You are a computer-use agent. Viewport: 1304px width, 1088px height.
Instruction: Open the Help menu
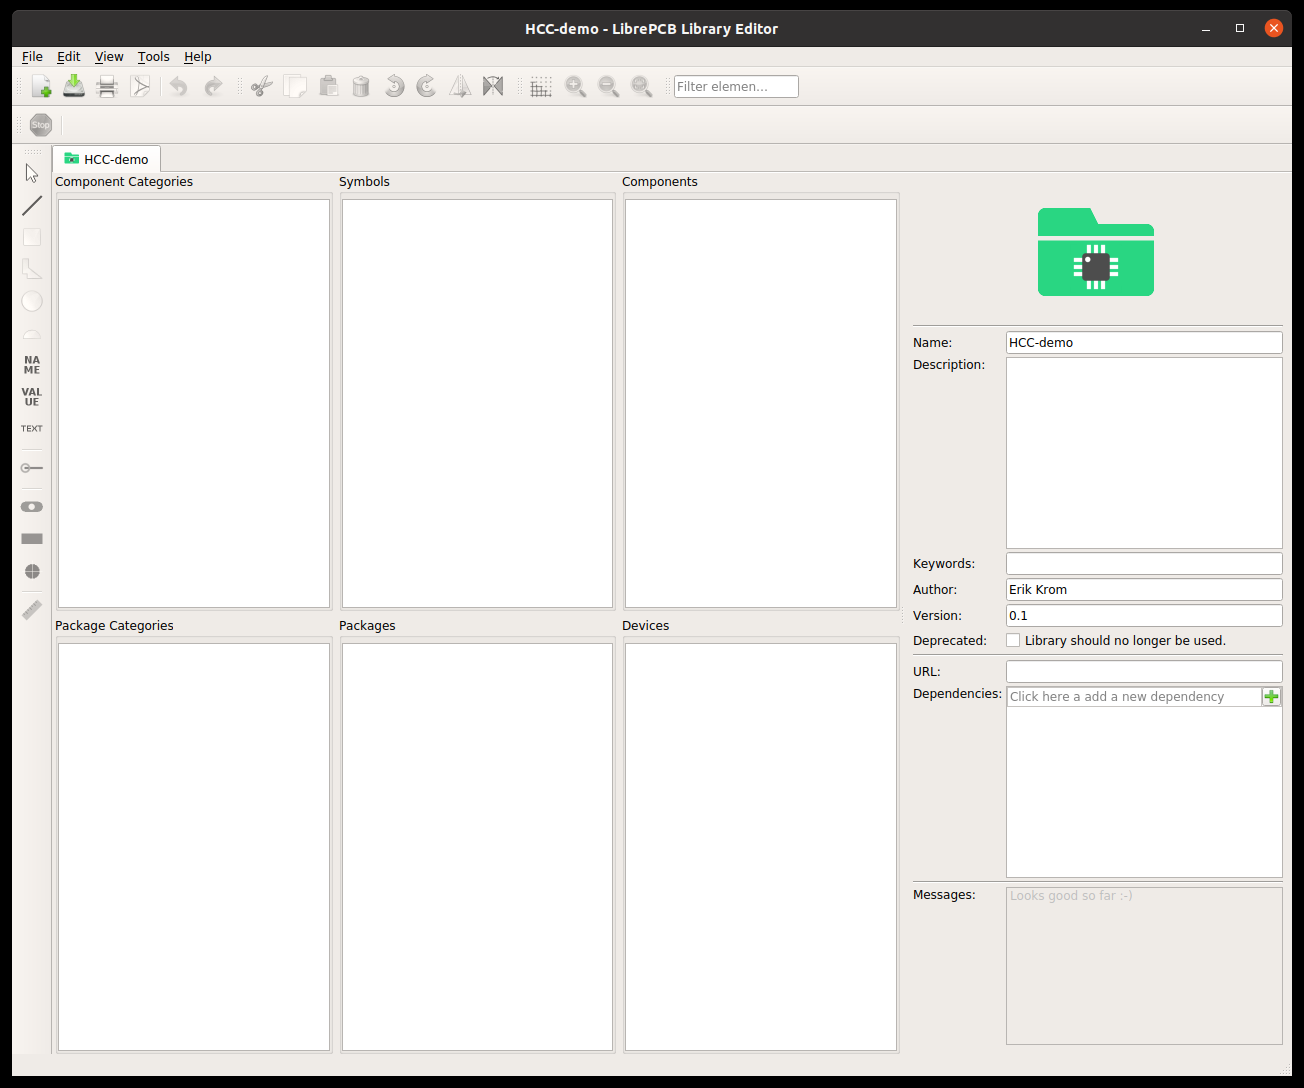198,57
